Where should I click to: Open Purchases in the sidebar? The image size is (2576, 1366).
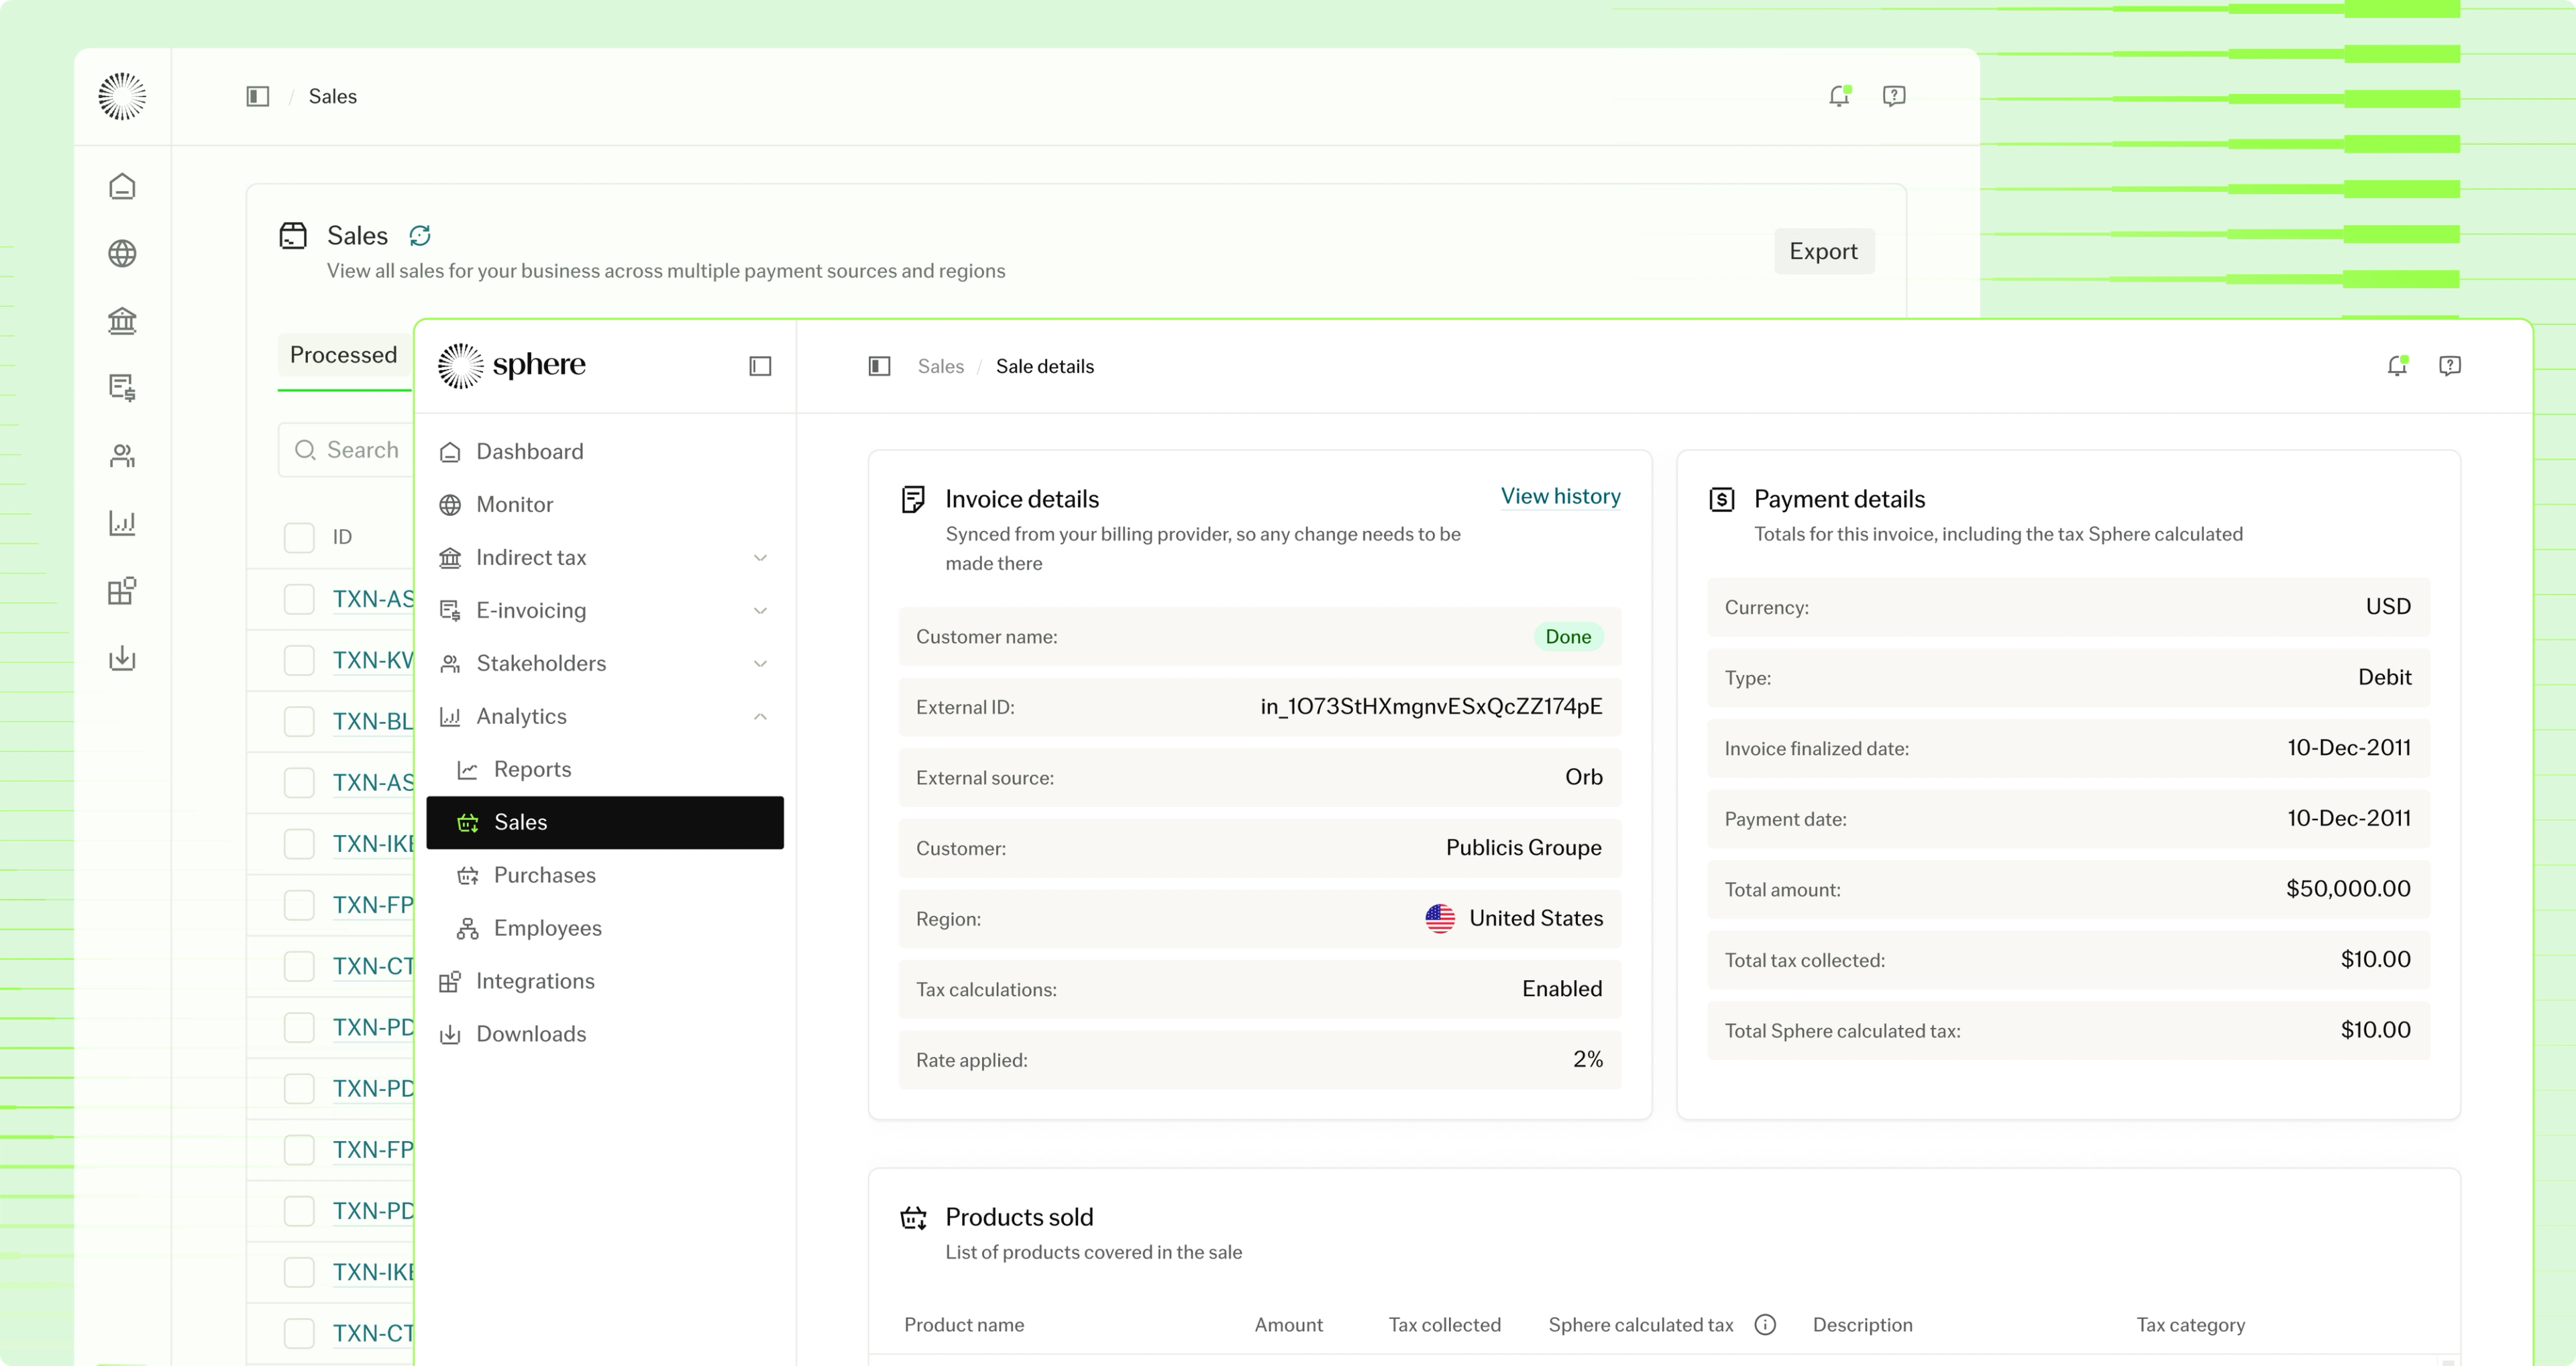(605, 875)
